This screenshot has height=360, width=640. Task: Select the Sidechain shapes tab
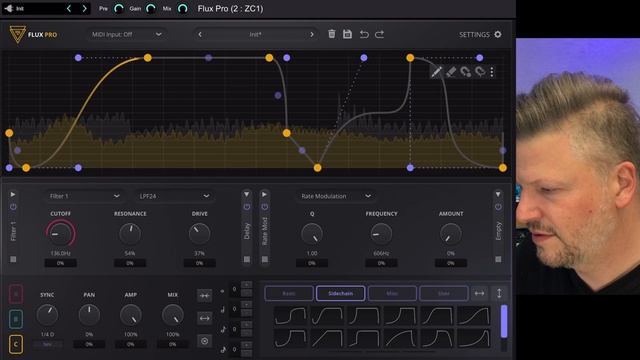pos(340,293)
